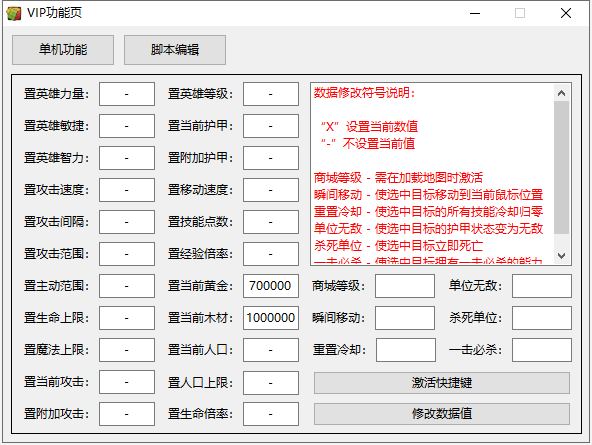Click the 一击必杀 hotkey field
The width and height of the screenshot is (592, 445).
click(x=542, y=350)
